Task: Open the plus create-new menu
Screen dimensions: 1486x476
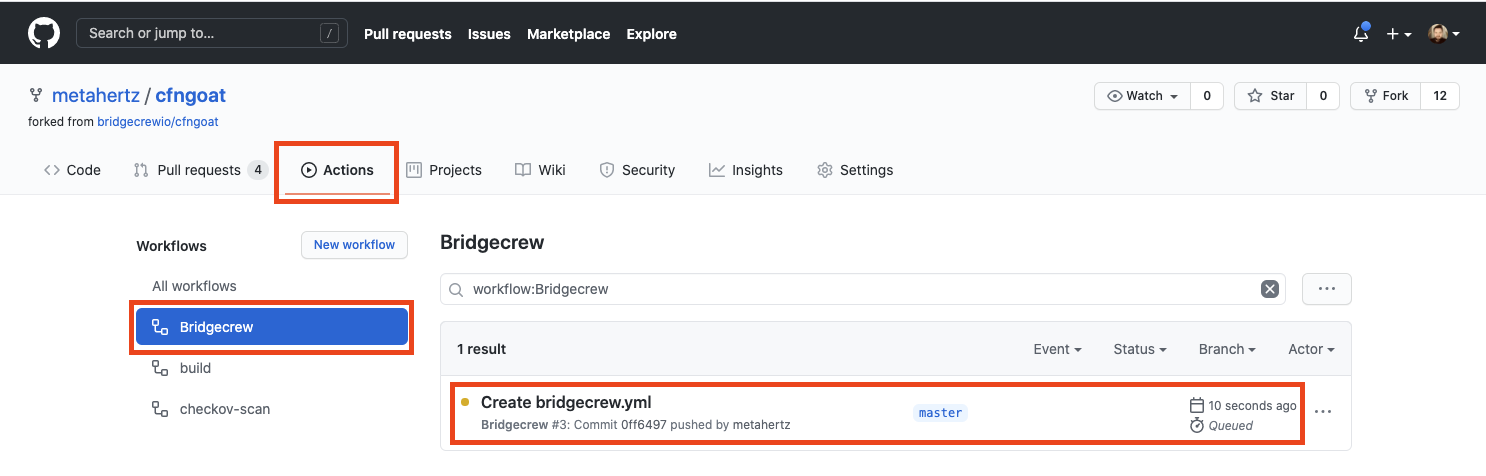Action: point(1398,34)
